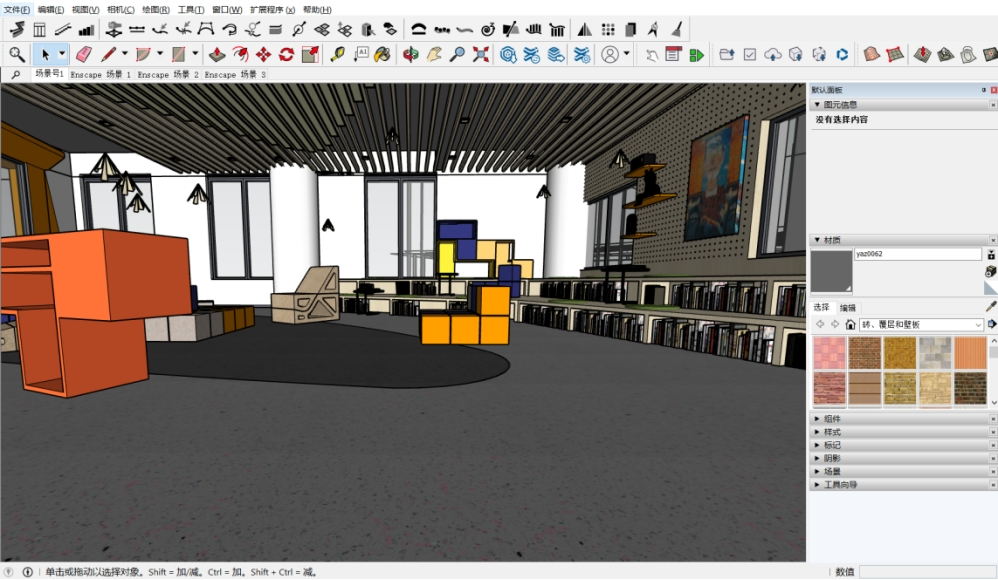Activate the Move tool with red arrows
Image resolution: width=998 pixels, height=580 pixels.
(263, 54)
